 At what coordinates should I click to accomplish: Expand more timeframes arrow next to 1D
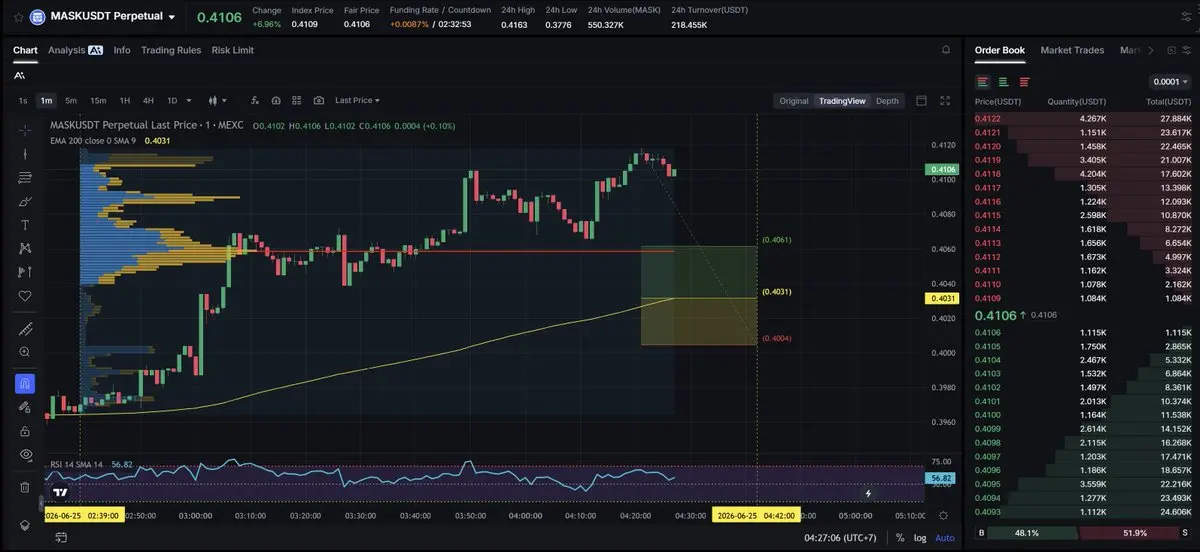[x=188, y=101]
